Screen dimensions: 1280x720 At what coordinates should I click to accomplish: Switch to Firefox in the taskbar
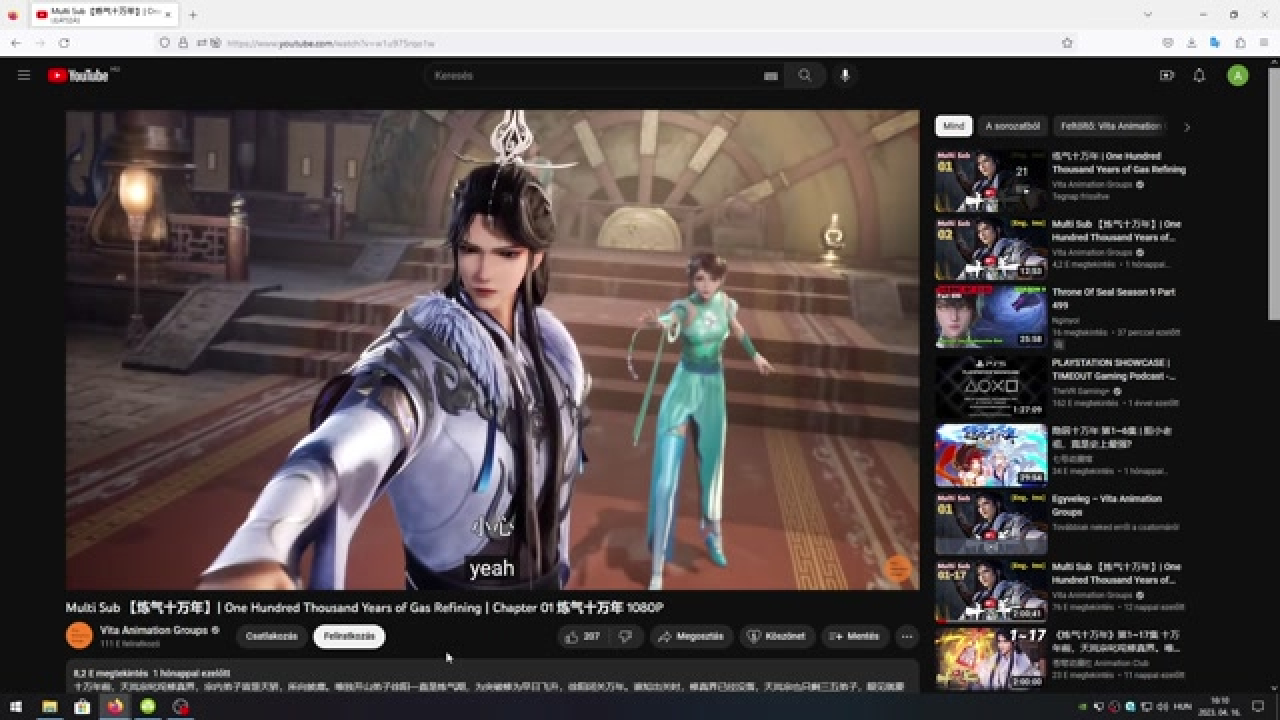coord(115,707)
